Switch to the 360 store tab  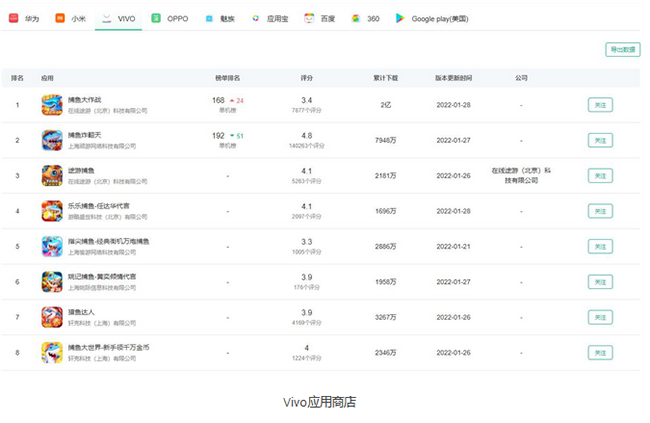(x=365, y=19)
